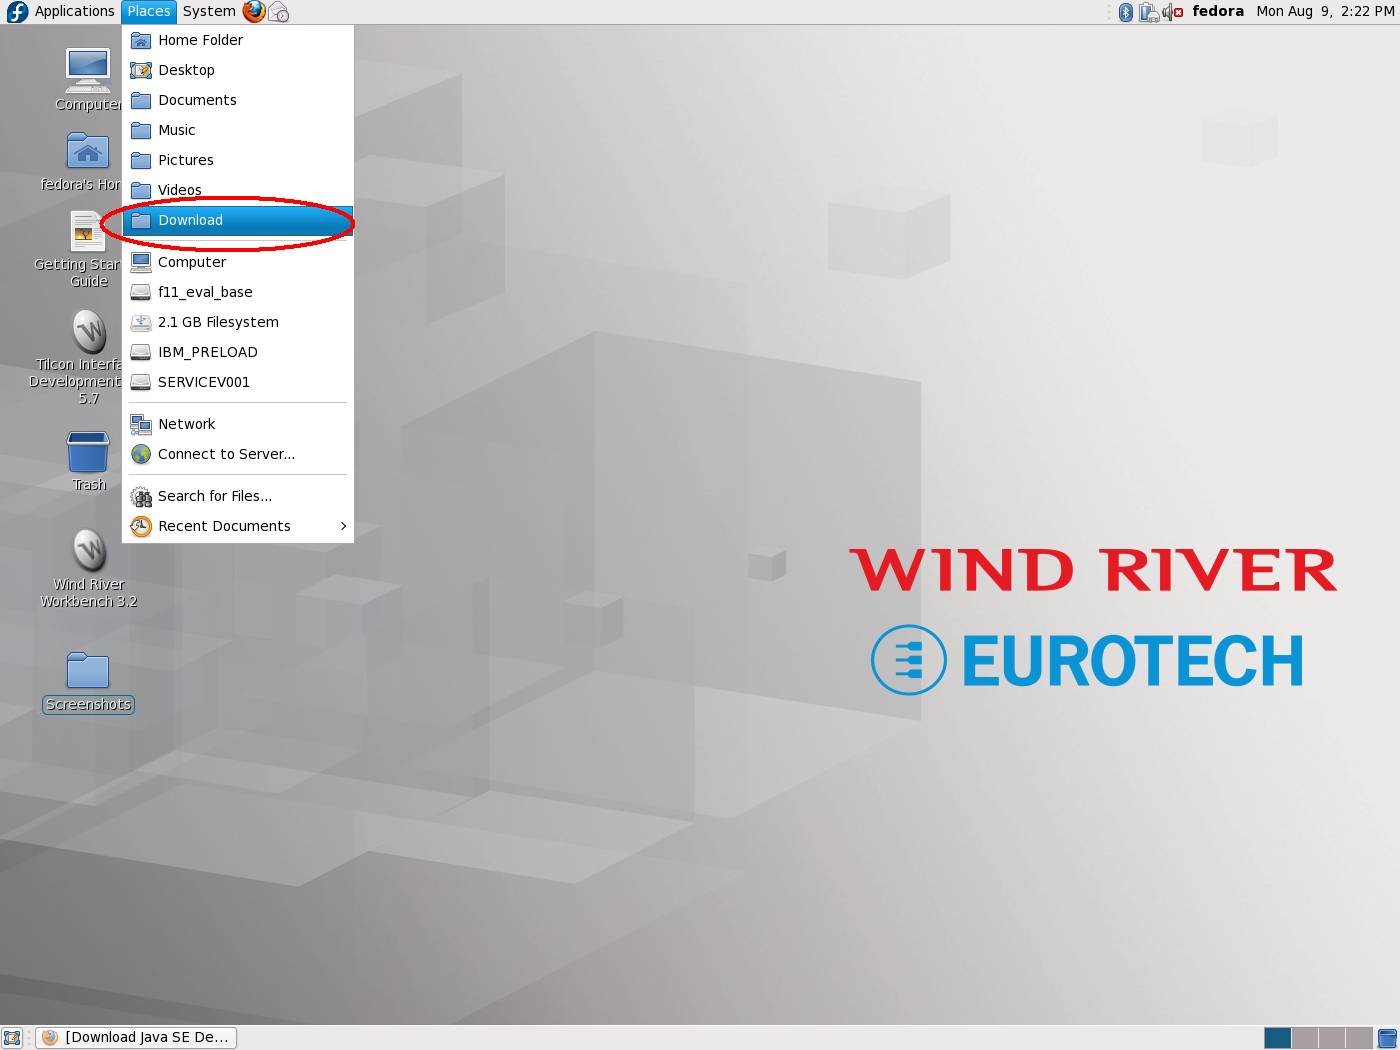Click the volume speaker tray icon
The width and height of the screenshot is (1400, 1050).
coord(1172,12)
